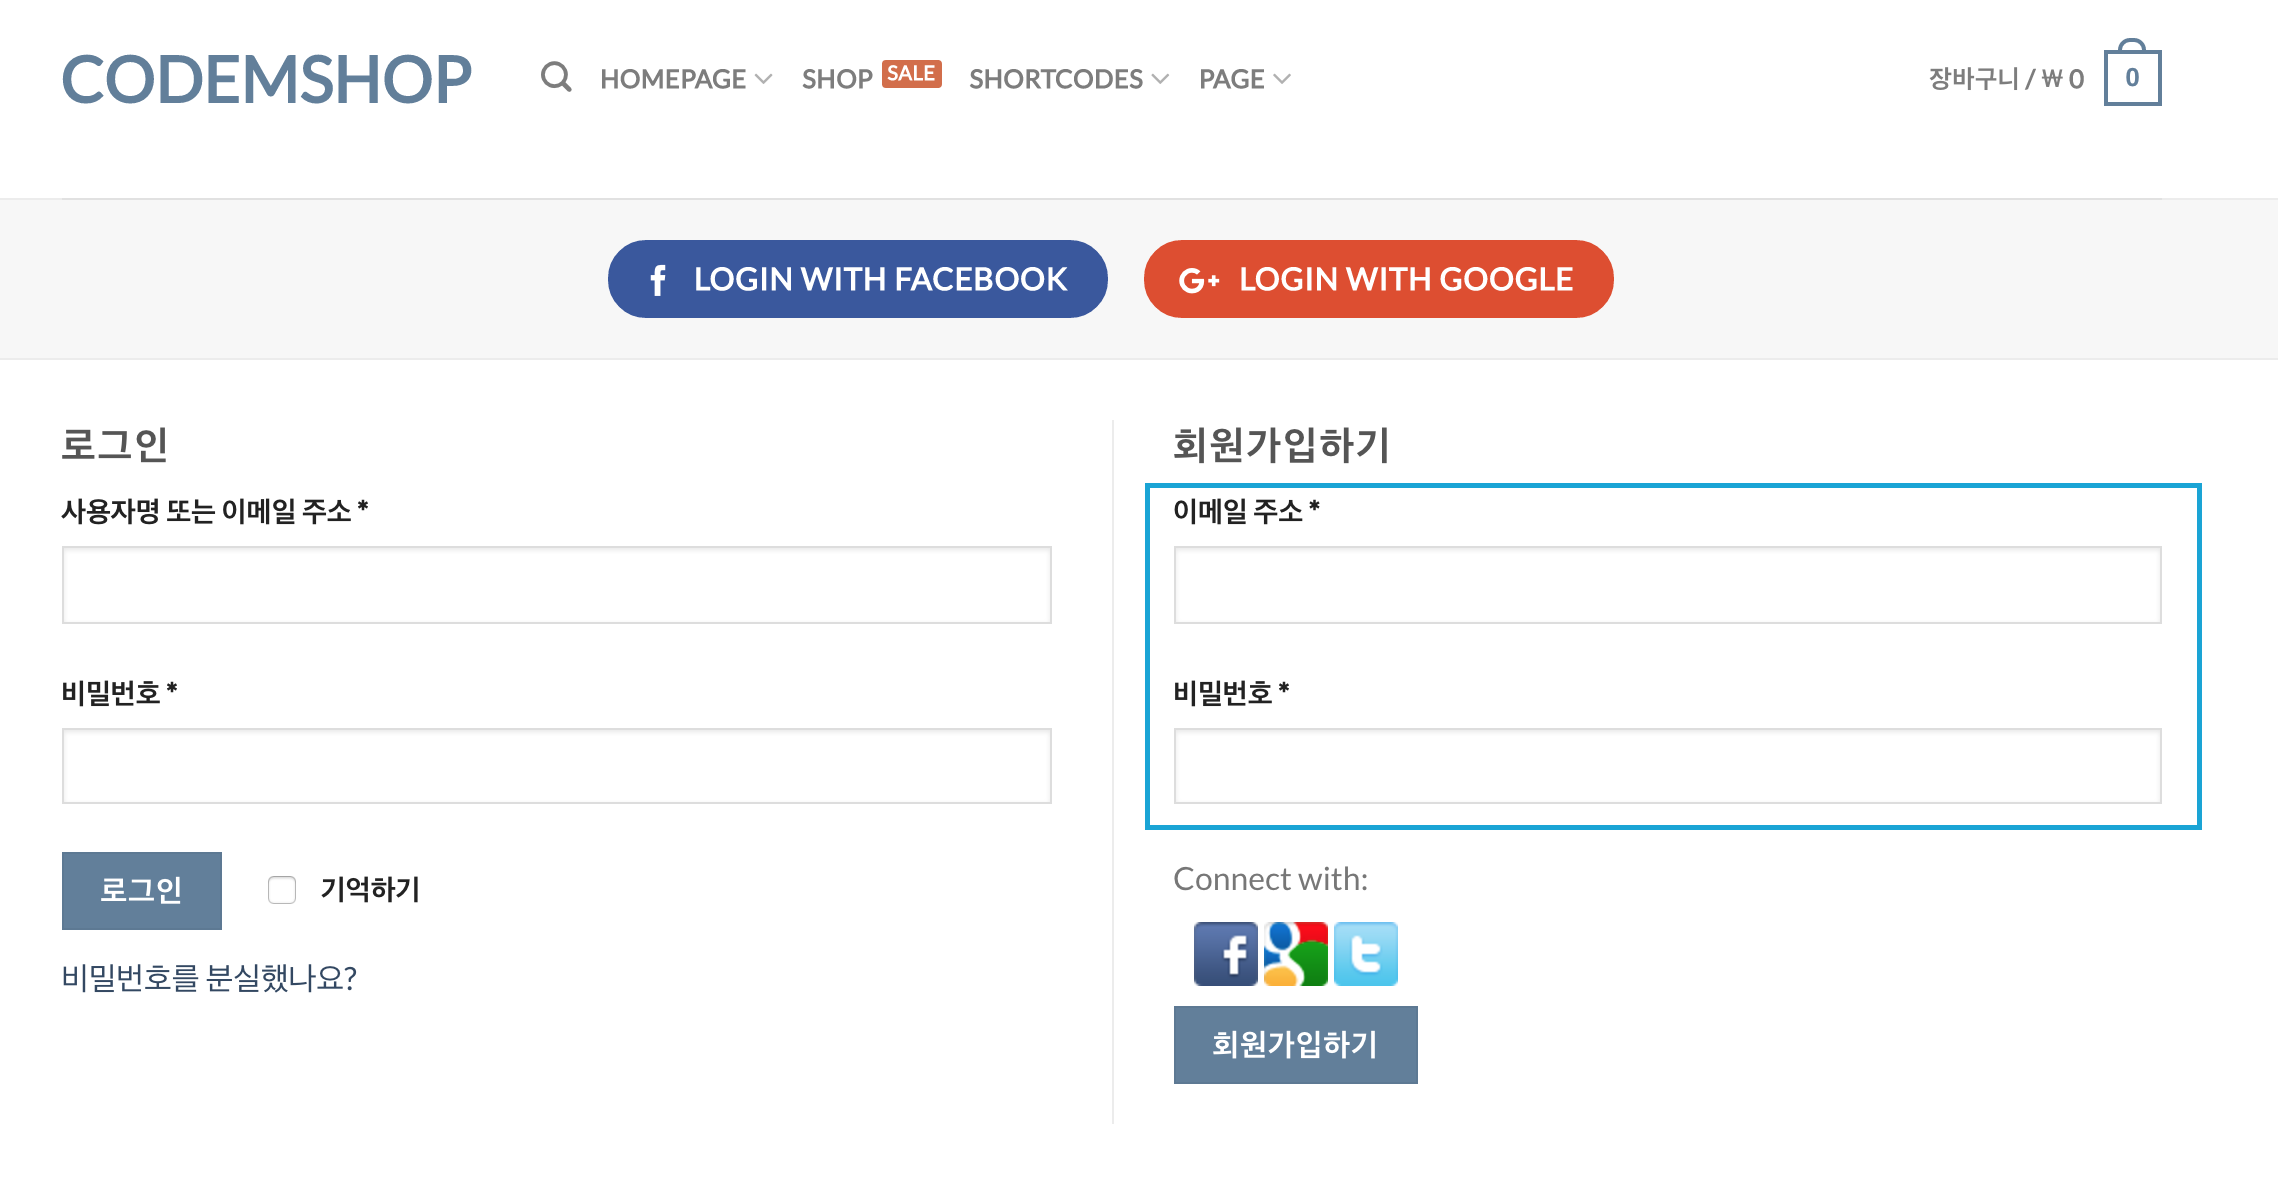The image size is (2278, 1182).
Task: Click the CODEMSHOP logo in the header
Action: (x=266, y=80)
